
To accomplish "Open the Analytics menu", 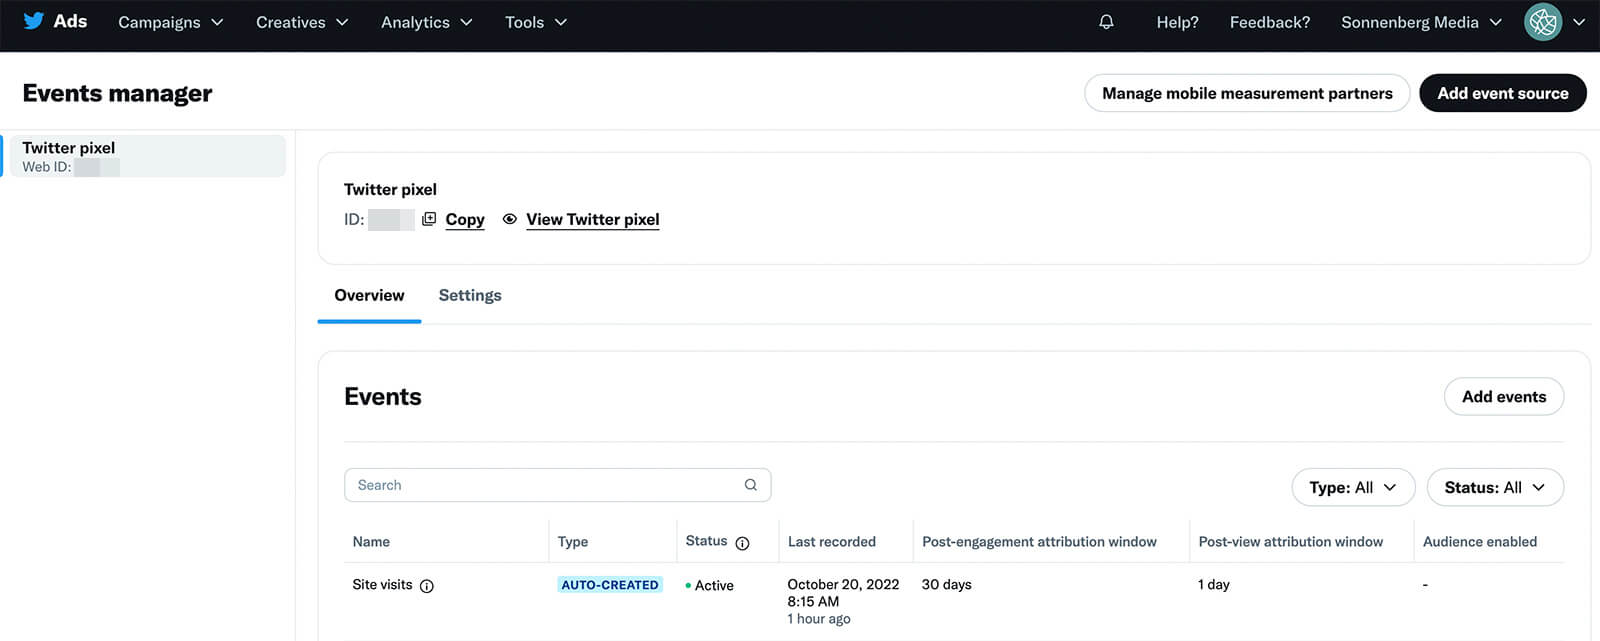I will coord(427,22).
